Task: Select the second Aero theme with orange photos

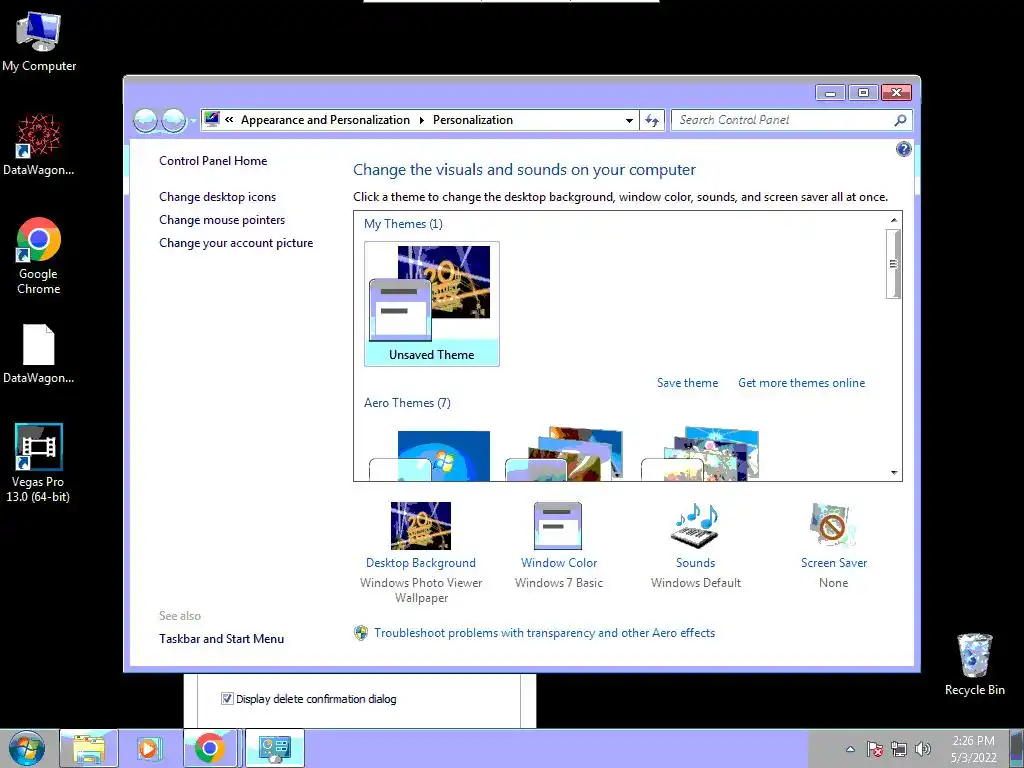Action: click(565, 454)
